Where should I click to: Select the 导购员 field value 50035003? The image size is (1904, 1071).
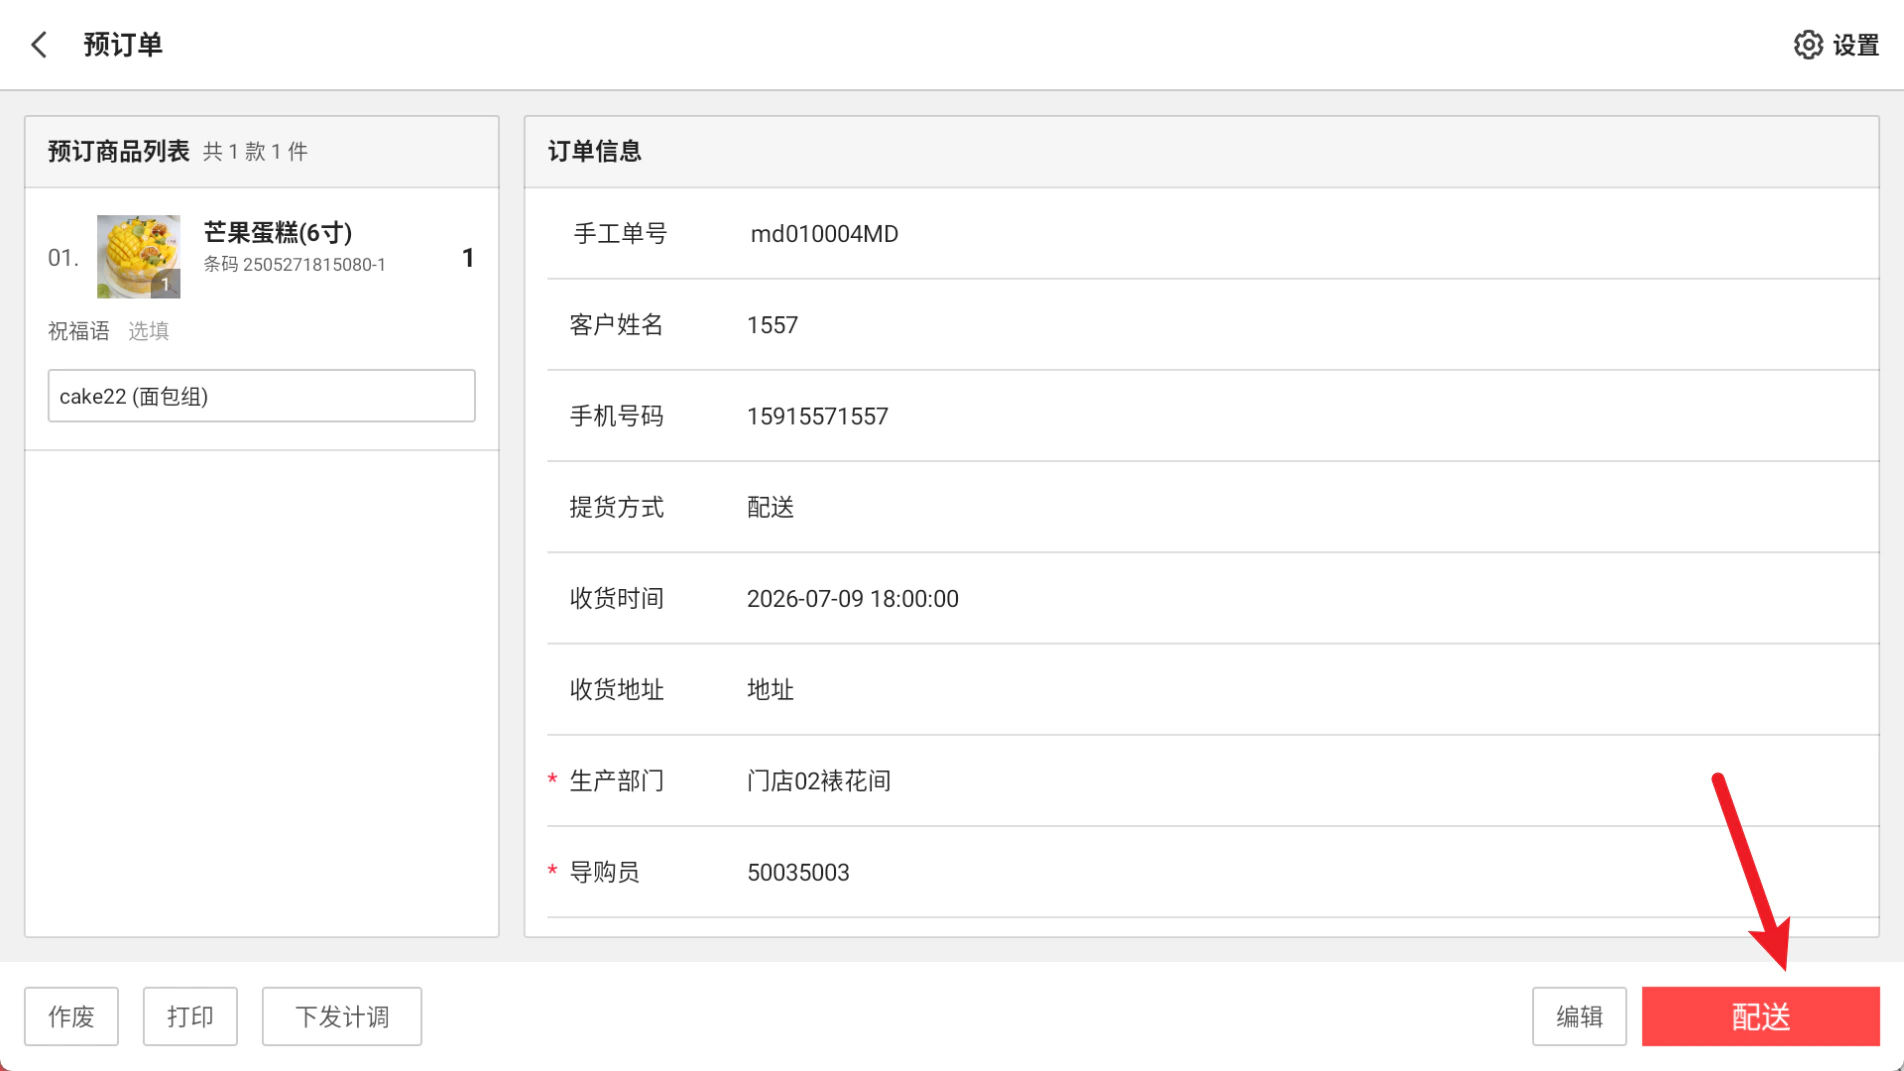(798, 872)
